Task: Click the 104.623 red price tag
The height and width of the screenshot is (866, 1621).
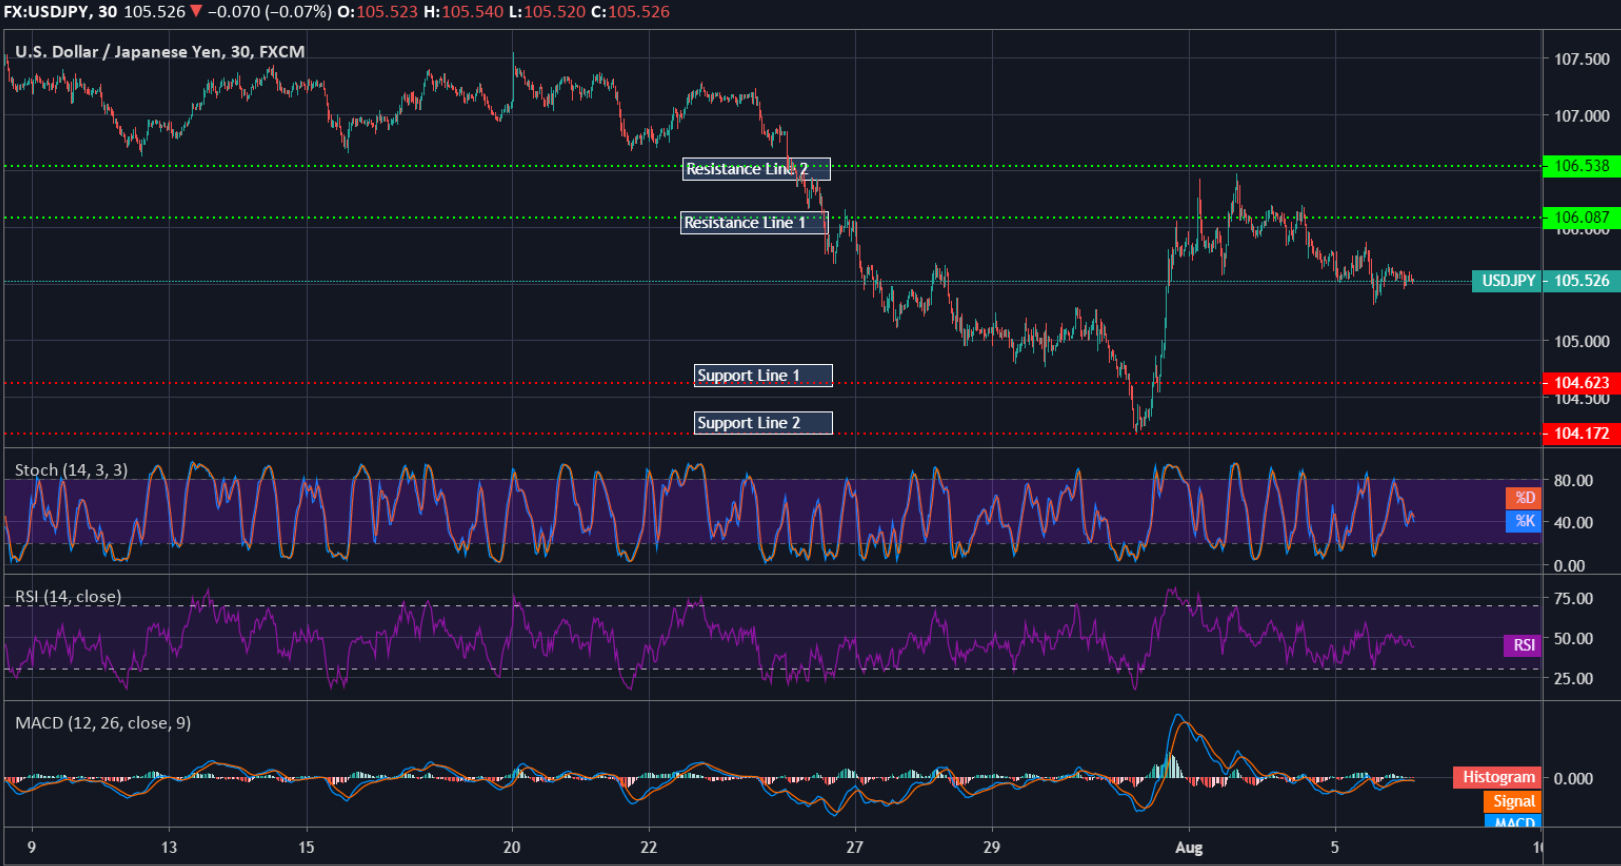Action: (1582, 383)
